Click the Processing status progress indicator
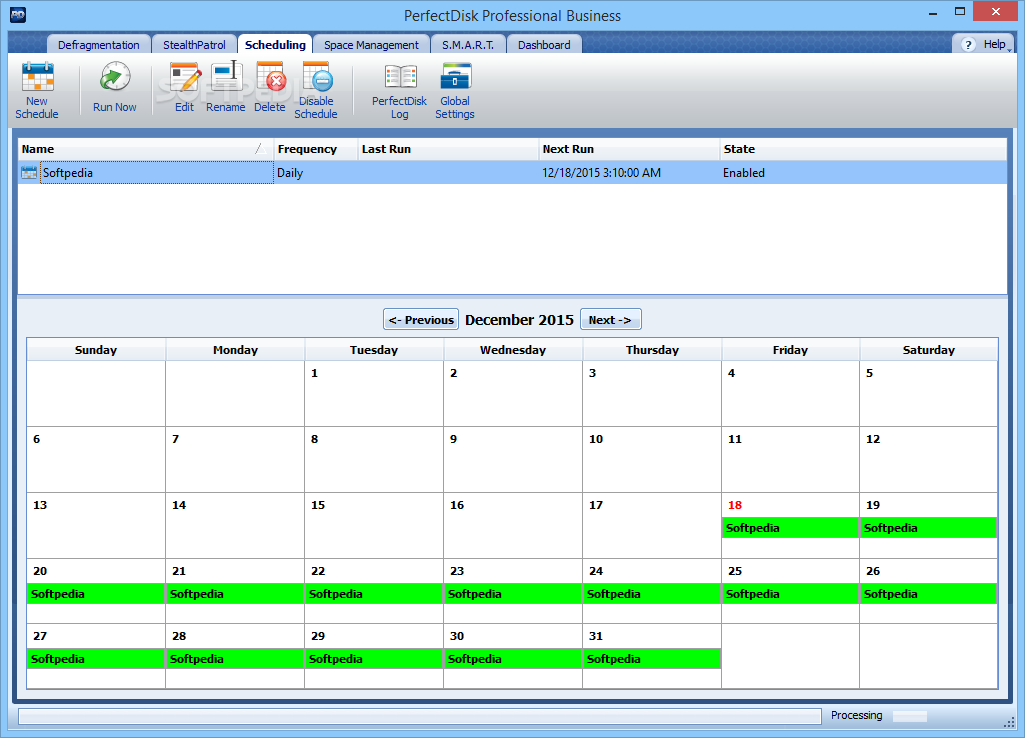Screen dimensions: 1025x738 pos(909,716)
